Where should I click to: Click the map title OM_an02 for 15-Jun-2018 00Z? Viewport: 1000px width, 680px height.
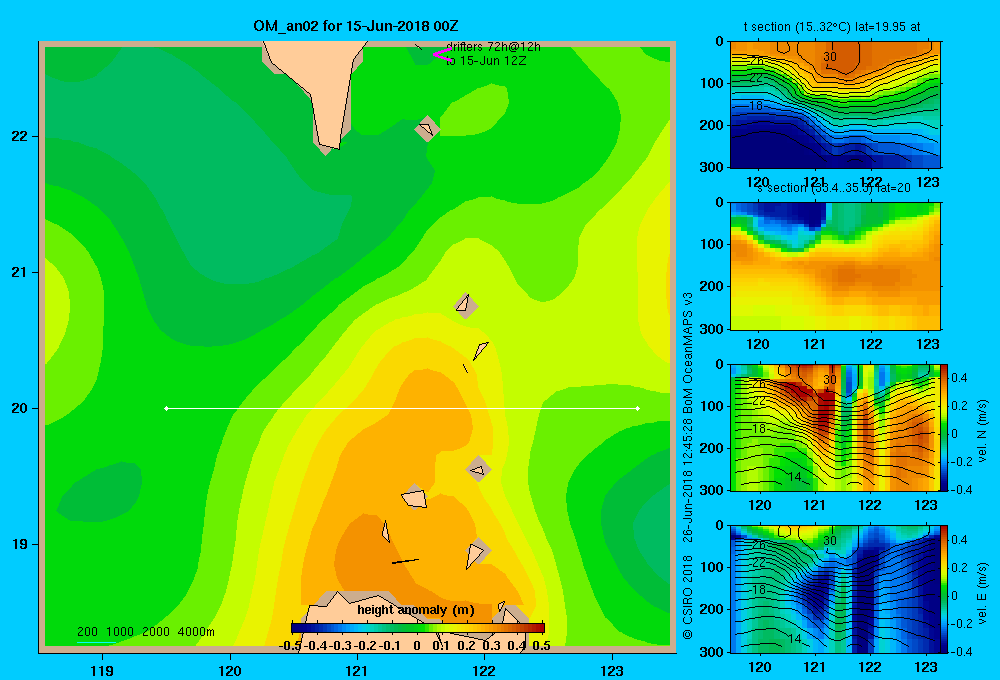point(355,26)
